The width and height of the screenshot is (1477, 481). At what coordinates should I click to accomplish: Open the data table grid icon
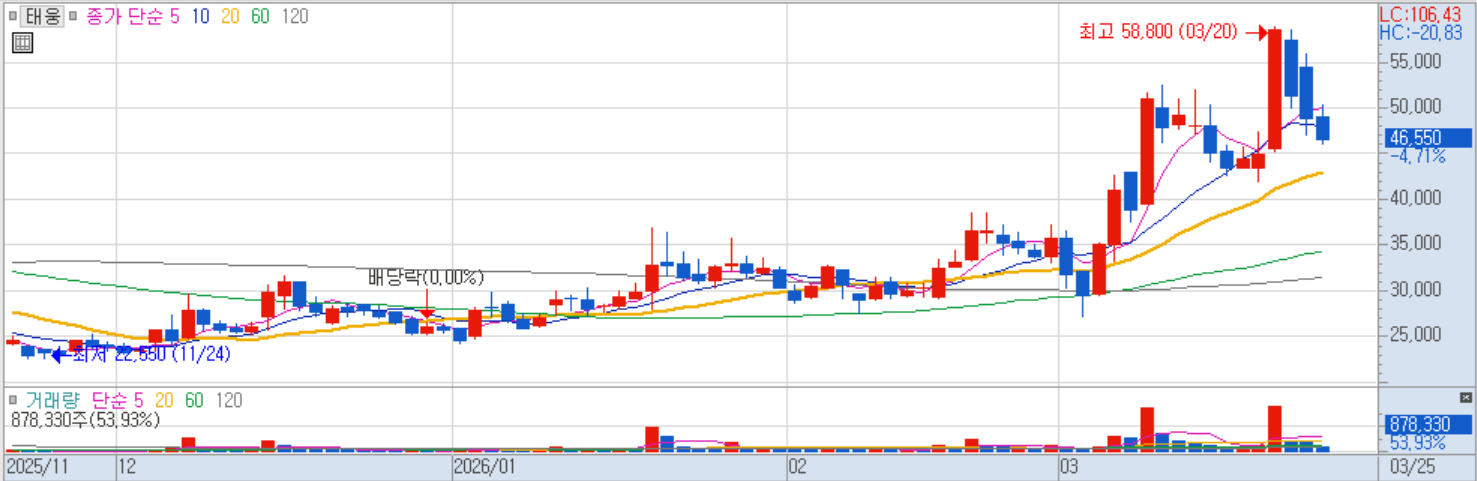tap(23, 42)
